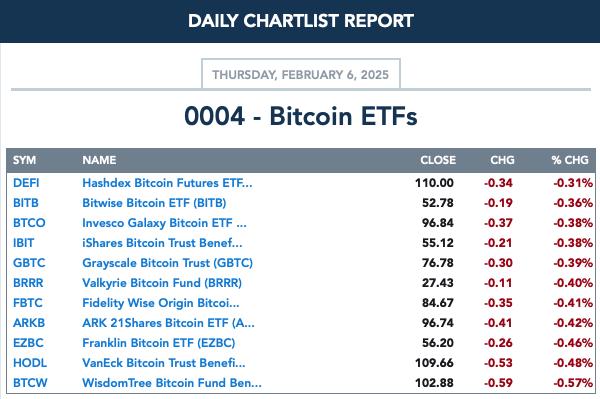Click the % CHG column header
Screen dimensions: 600x399
click(x=570, y=160)
